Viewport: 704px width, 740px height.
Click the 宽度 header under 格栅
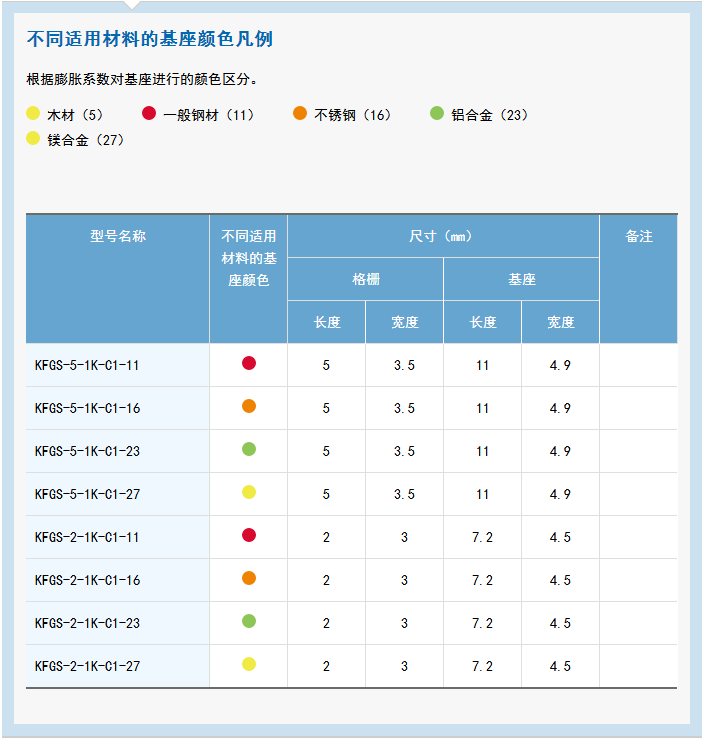point(404,322)
